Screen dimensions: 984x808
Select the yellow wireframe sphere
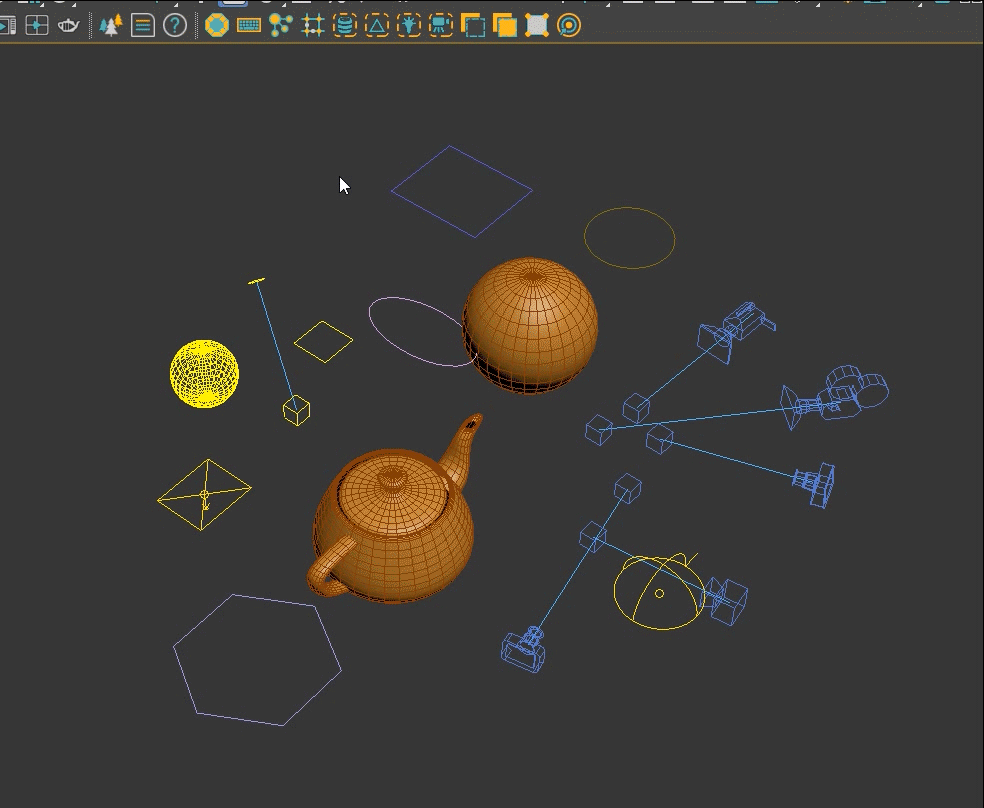[205, 374]
